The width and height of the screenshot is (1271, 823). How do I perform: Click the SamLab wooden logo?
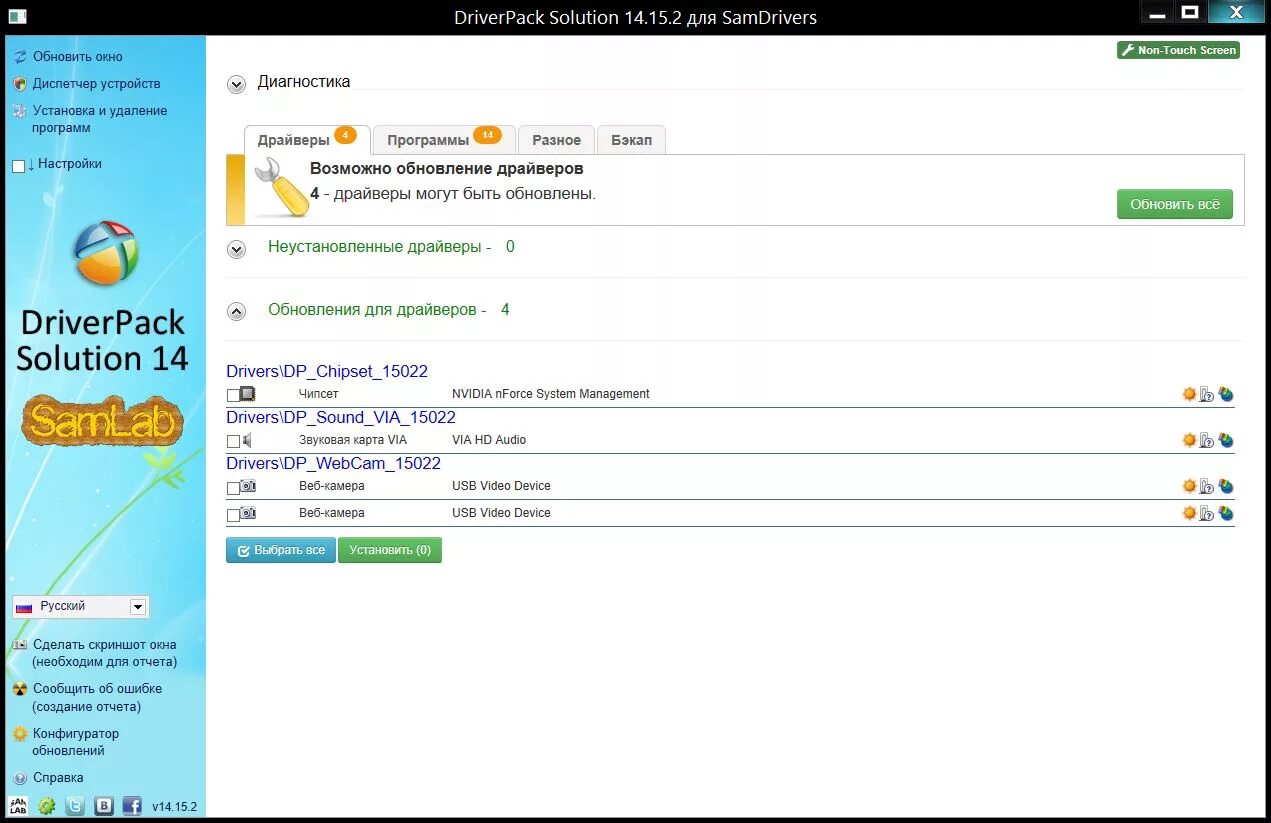102,421
